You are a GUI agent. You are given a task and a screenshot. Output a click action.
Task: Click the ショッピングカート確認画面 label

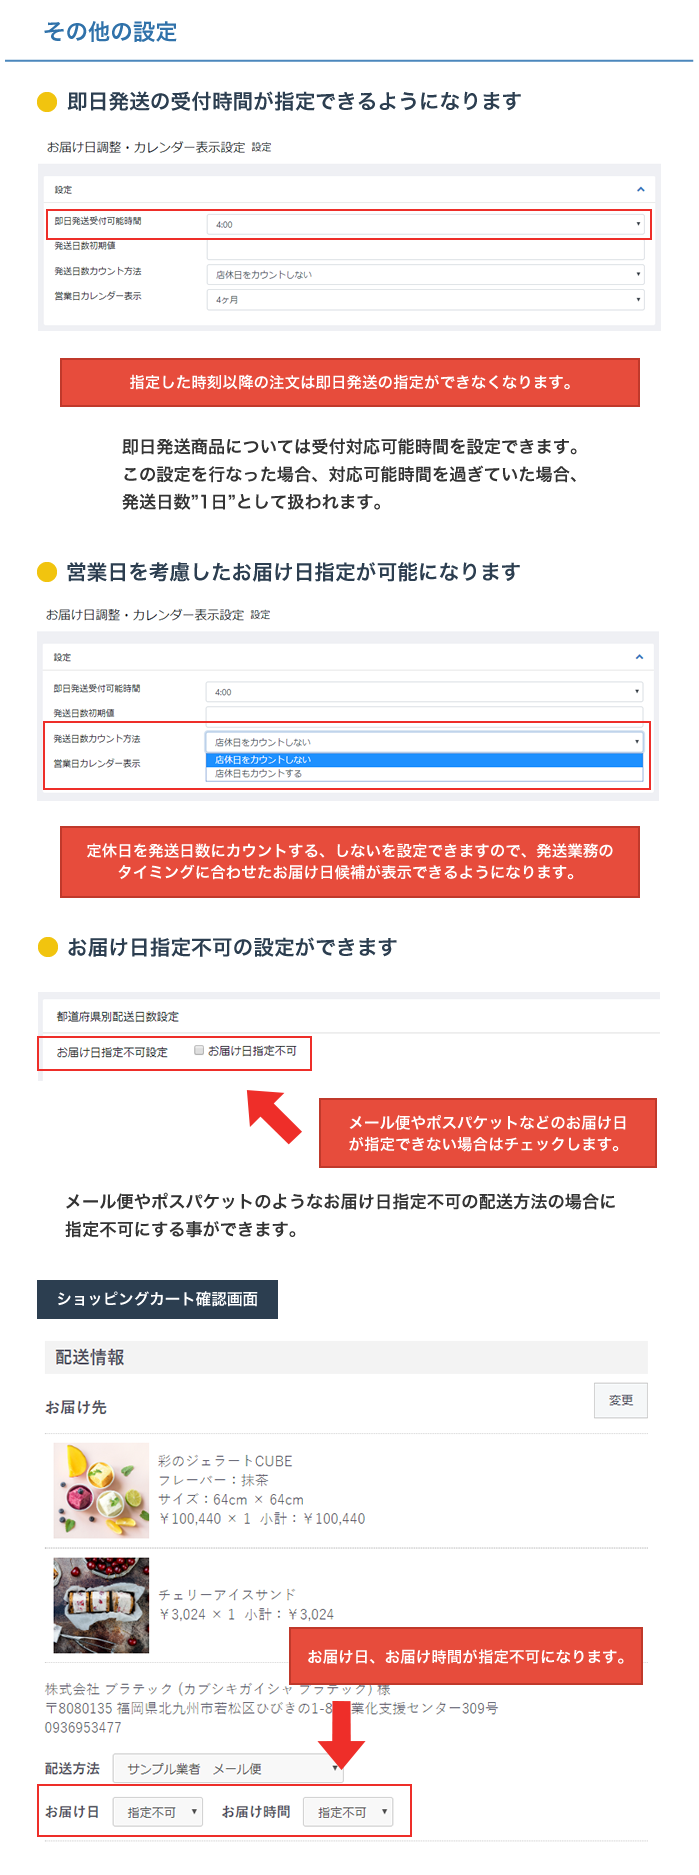(x=157, y=1299)
